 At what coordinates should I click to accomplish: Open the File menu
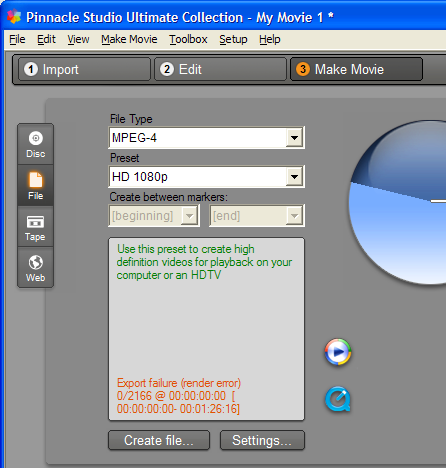pyautogui.click(x=17, y=39)
